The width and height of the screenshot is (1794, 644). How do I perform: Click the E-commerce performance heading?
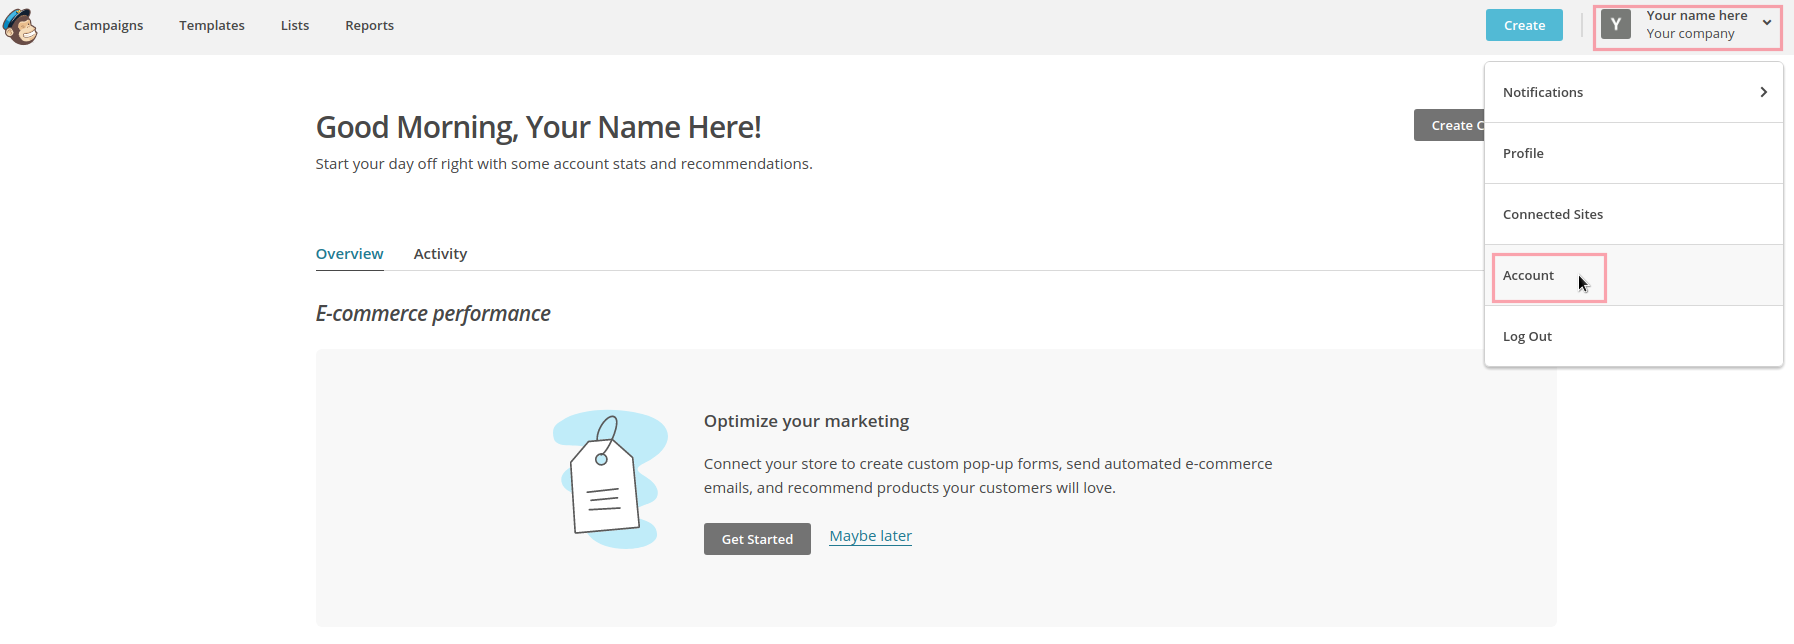[433, 313]
